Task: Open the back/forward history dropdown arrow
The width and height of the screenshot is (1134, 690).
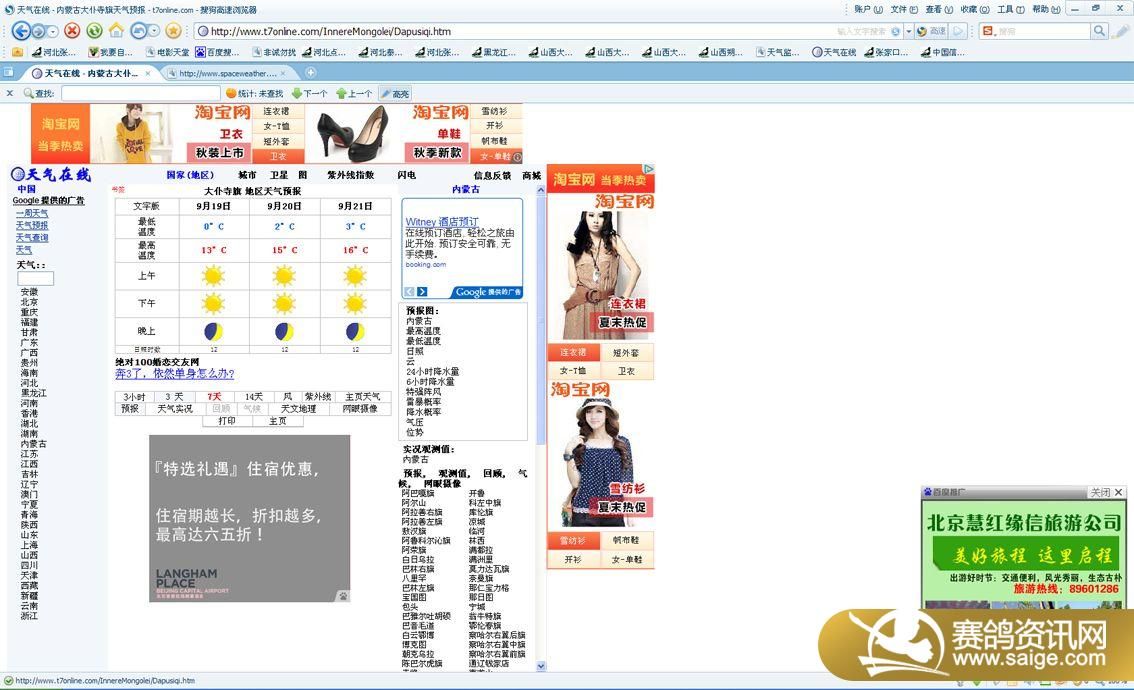Action: (x=52, y=31)
